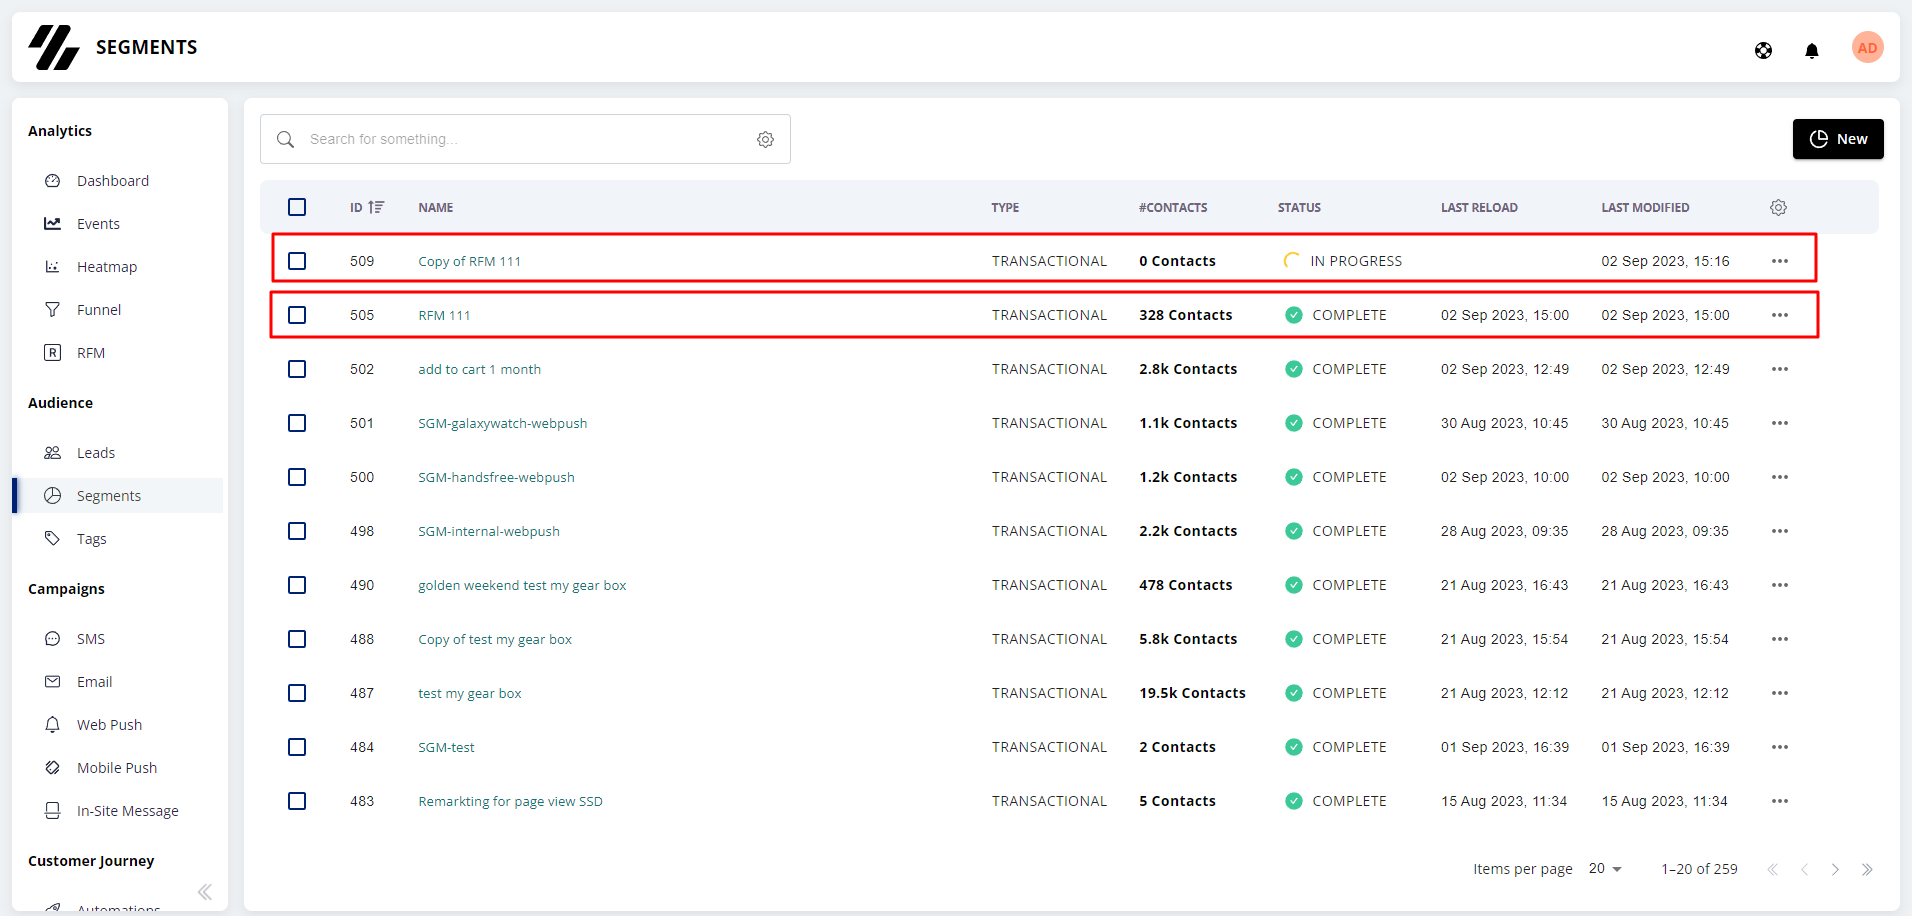Check the box for segment 487
Image resolution: width=1912 pixels, height=916 pixels.
[297, 693]
